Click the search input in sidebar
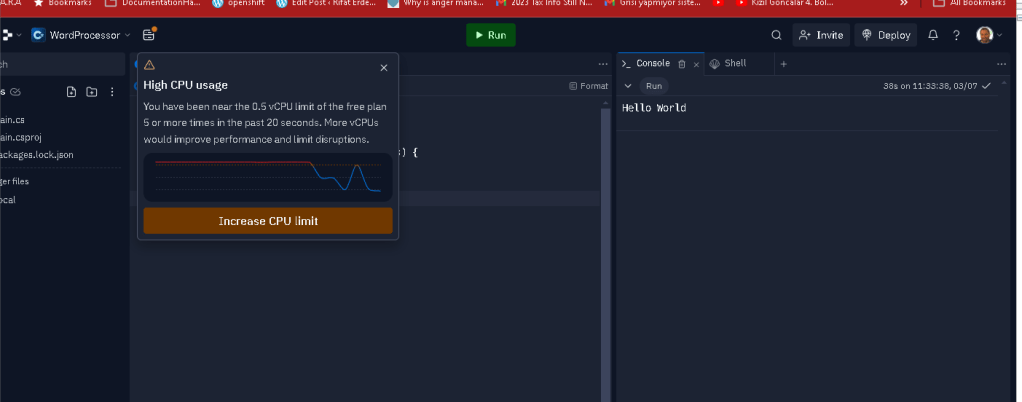The image size is (1022, 402). coord(62,65)
